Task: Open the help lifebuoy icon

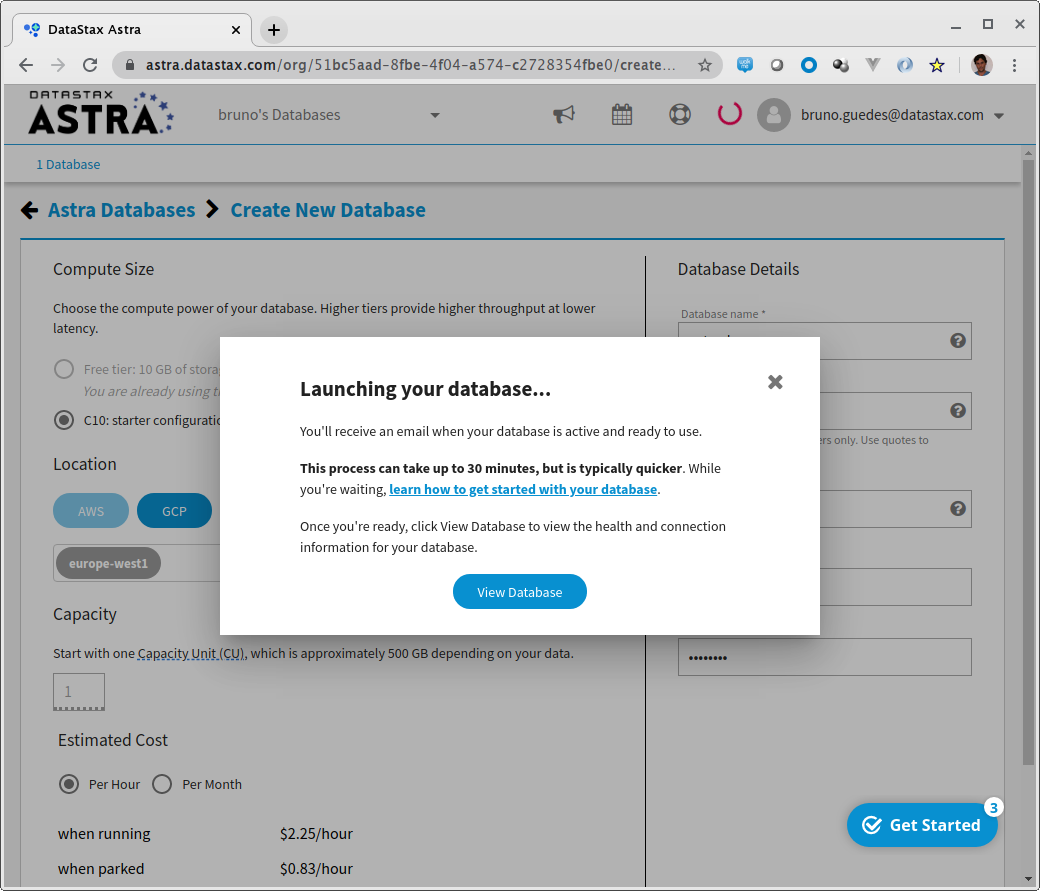Action: pyautogui.click(x=679, y=114)
